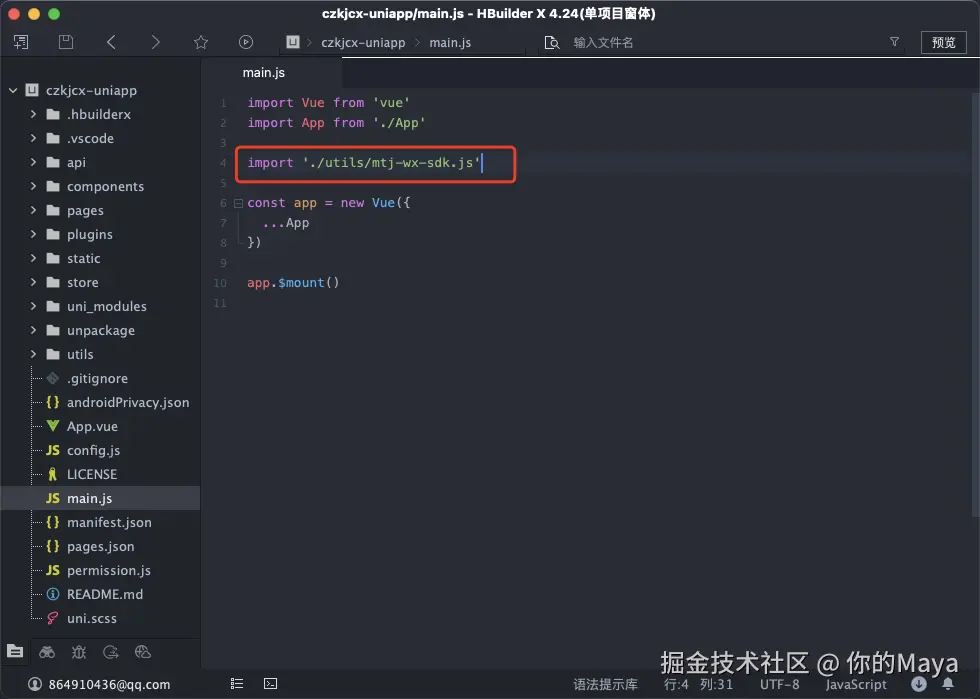
Task: Expand the plugins folder
Action: (x=33, y=234)
